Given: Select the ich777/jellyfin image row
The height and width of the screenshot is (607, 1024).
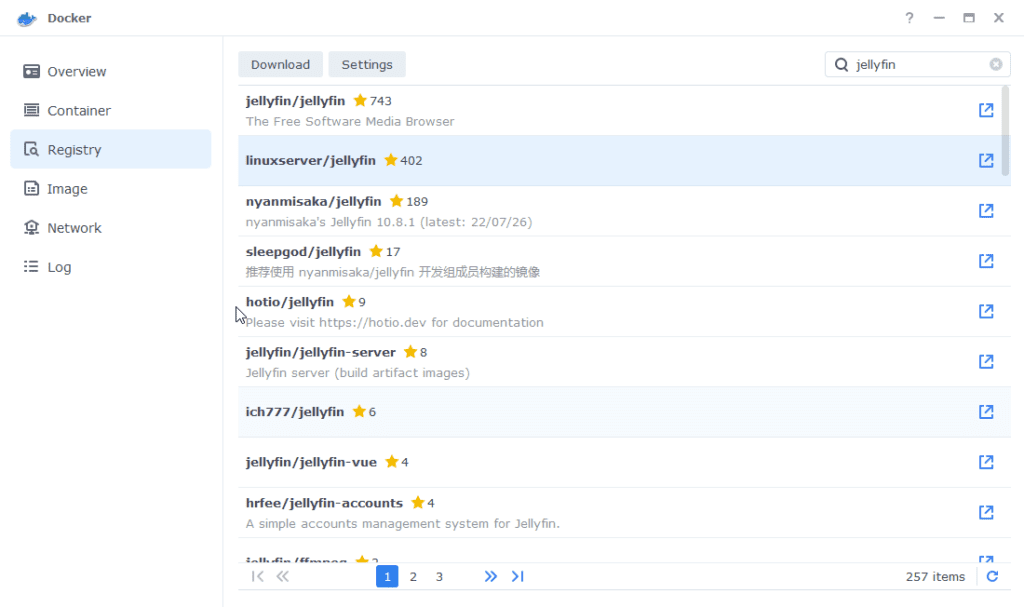Looking at the screenshot, I should click(624, 412).
